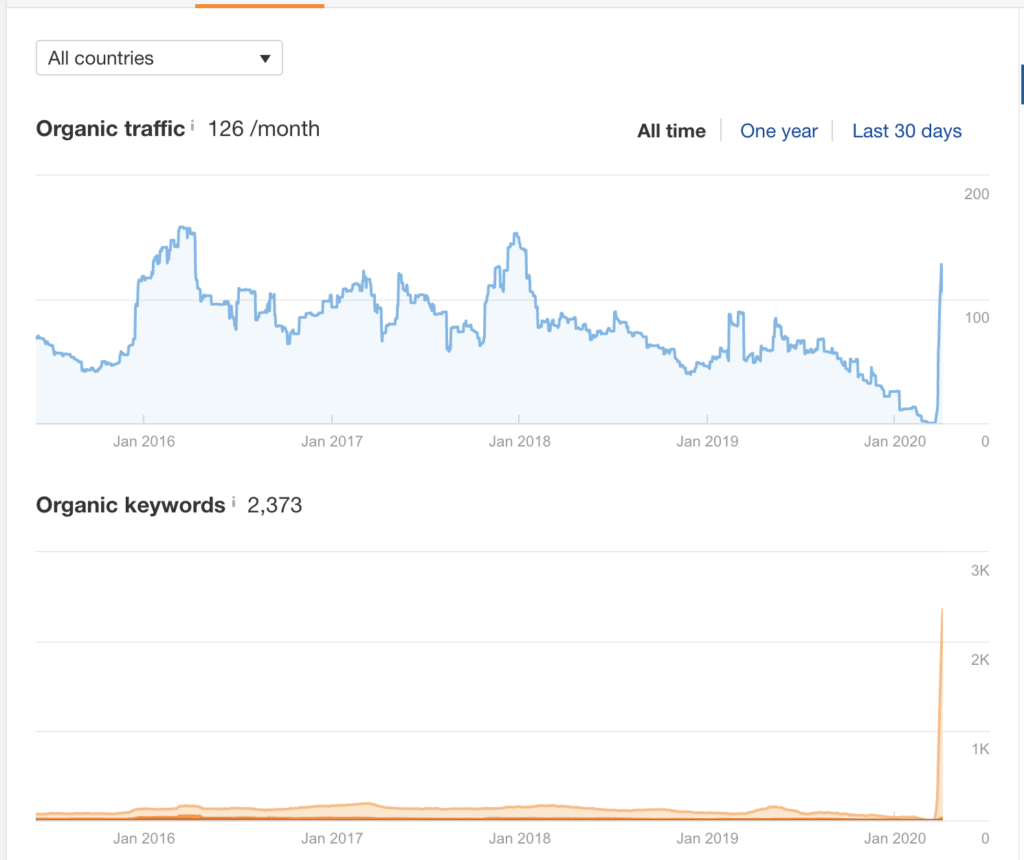1024x860 pixels.
Task: Click the Organic traffic heading
Action: click(x=110, y=129)
